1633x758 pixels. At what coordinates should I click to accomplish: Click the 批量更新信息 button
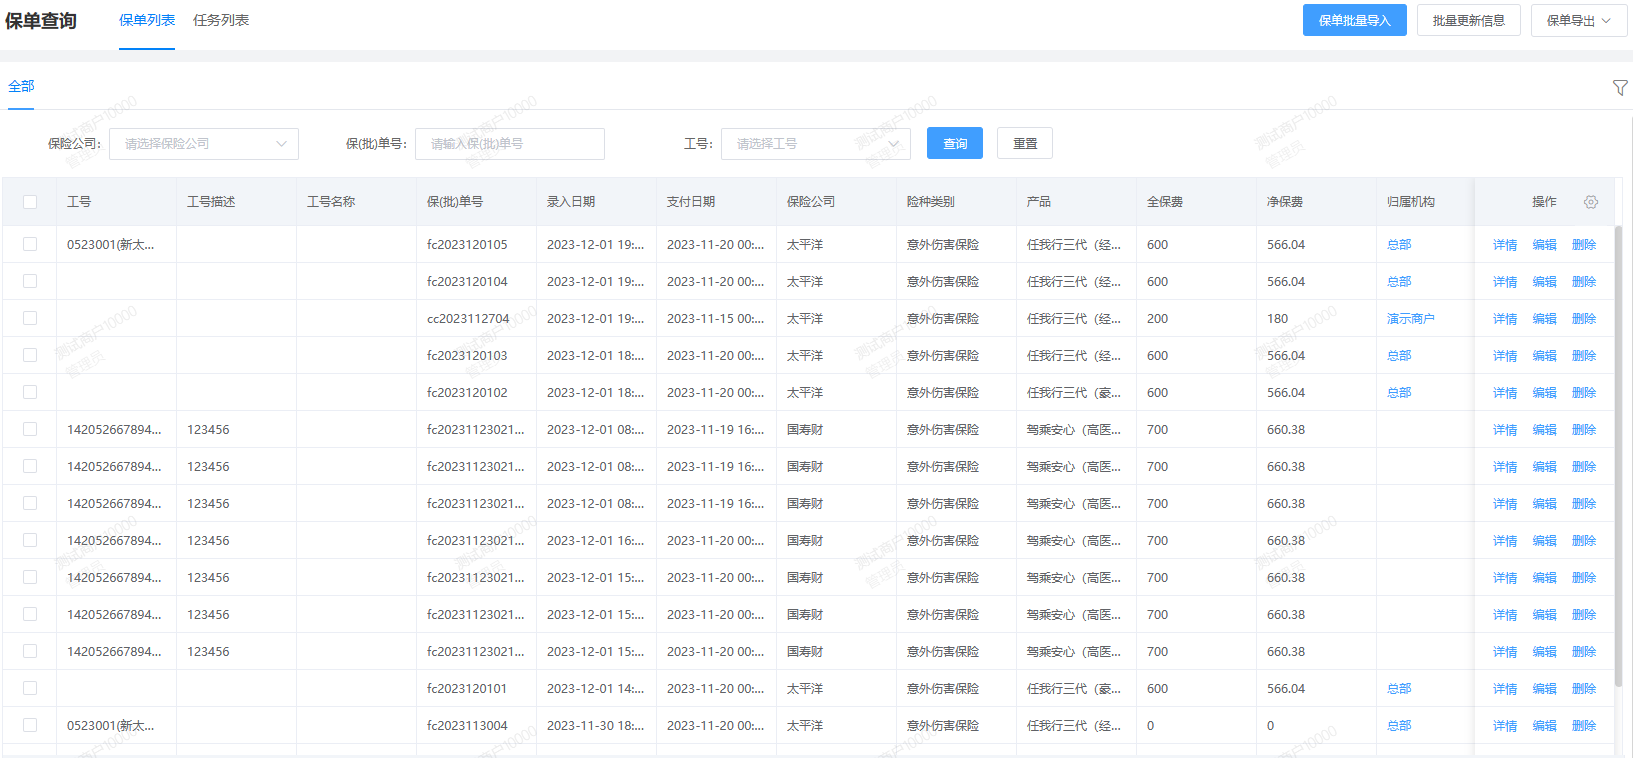(x=1468, y=20)
